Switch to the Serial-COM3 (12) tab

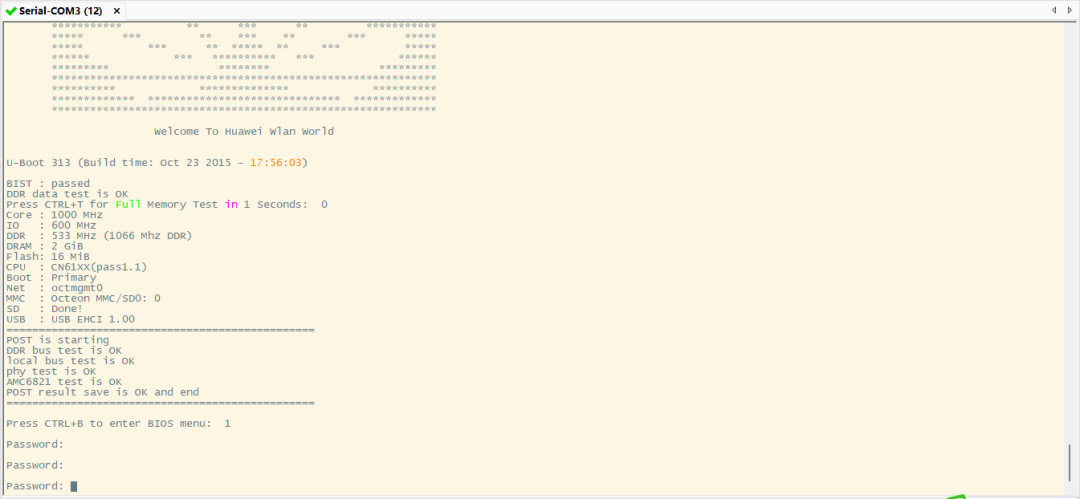(x=60, y=10)
